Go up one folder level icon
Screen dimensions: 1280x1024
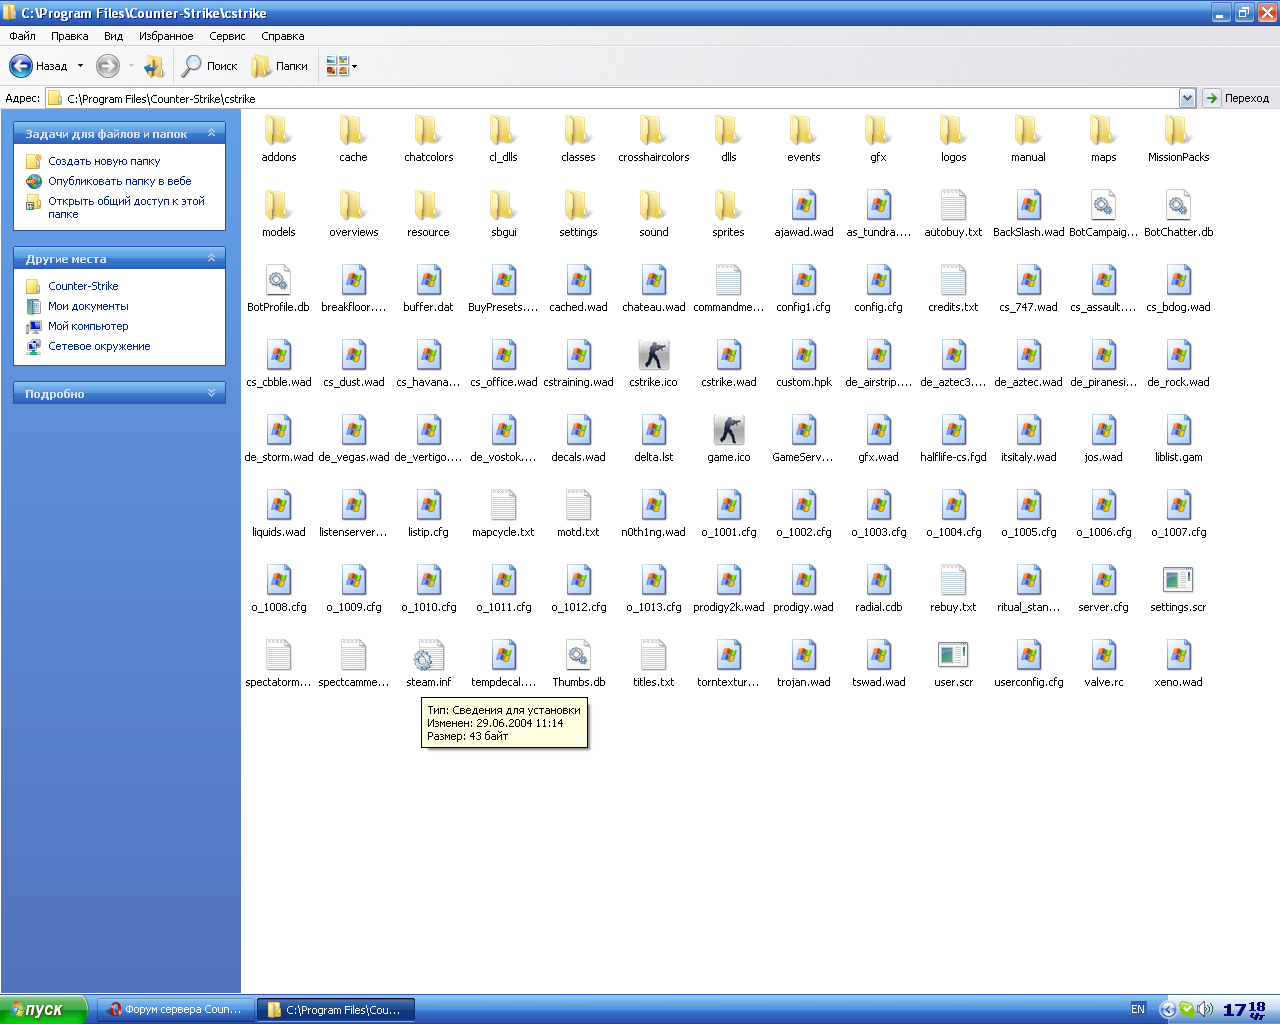154,66
